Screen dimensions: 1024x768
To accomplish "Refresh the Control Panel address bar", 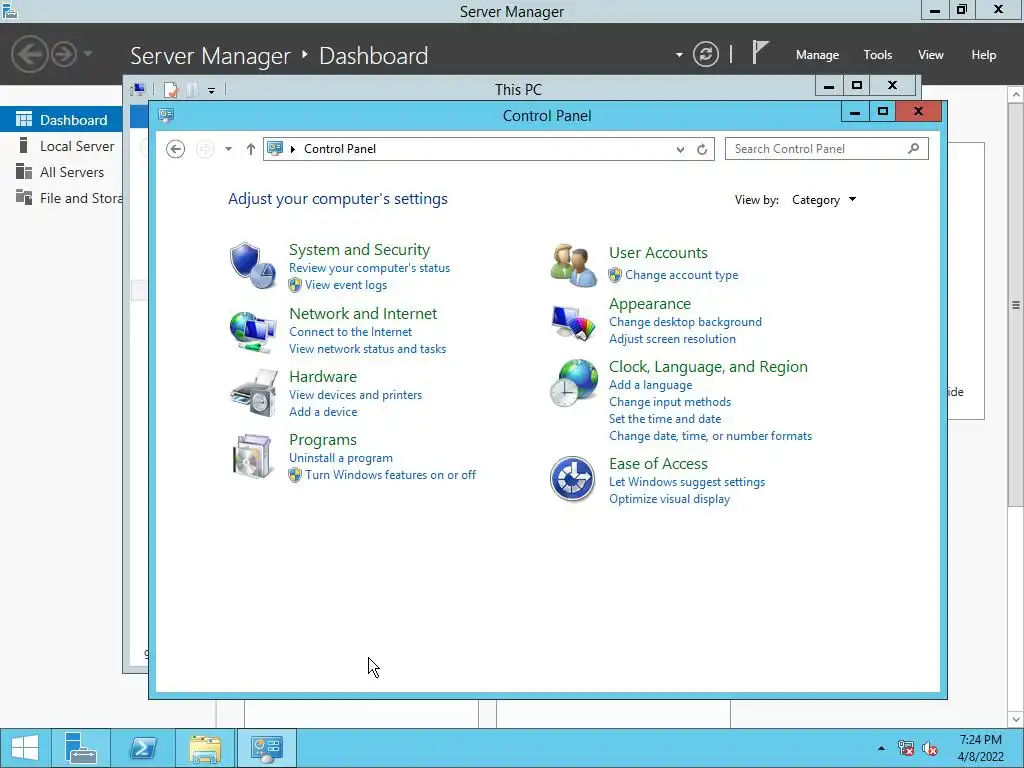I will tap(702, 149).
